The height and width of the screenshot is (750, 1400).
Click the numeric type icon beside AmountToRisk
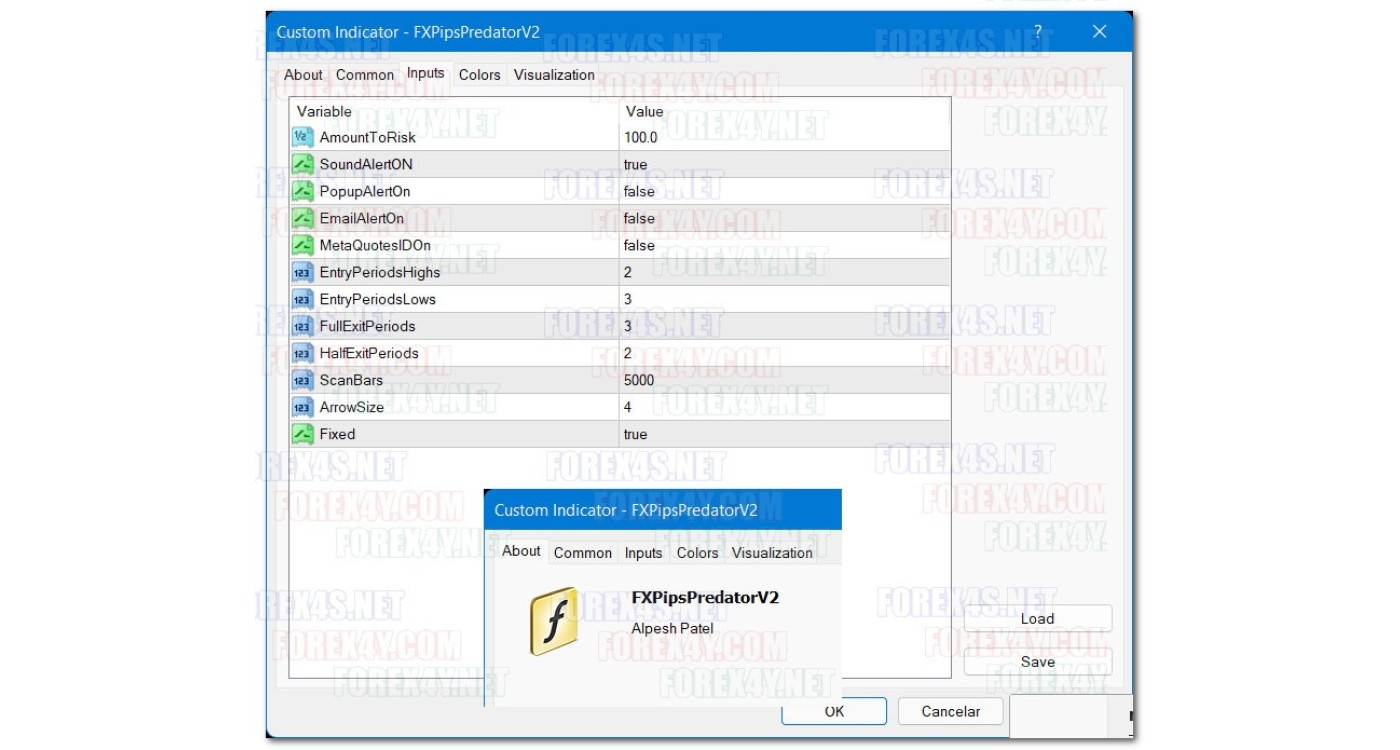coord(303,137)
